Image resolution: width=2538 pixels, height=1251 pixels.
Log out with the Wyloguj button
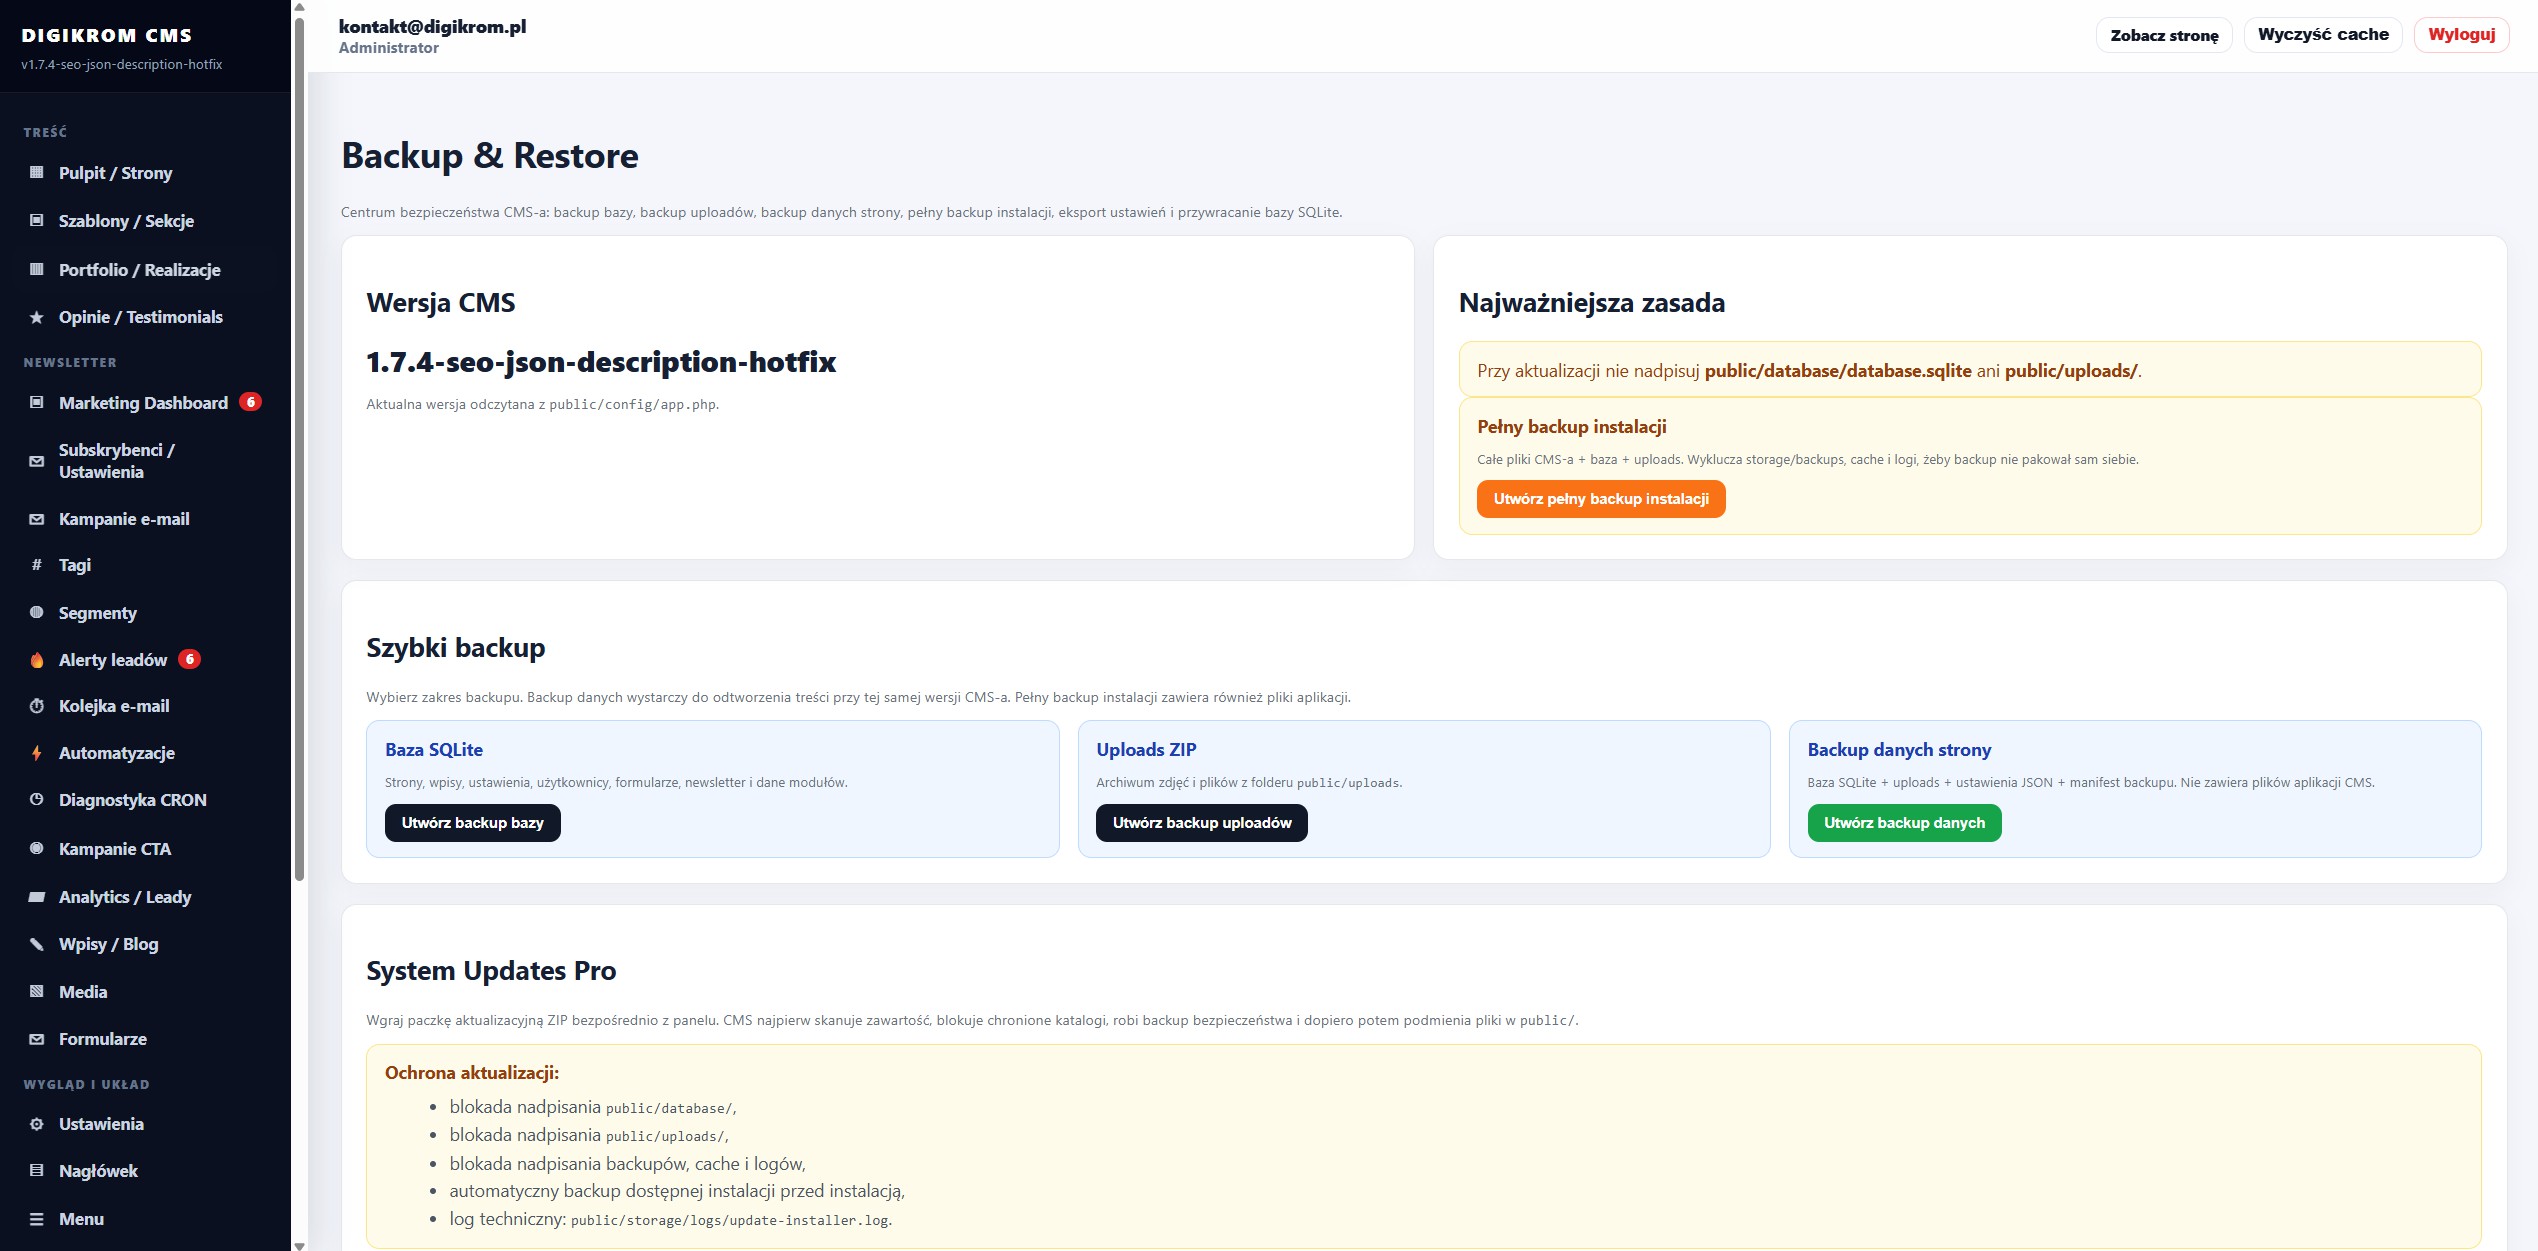2461,35
